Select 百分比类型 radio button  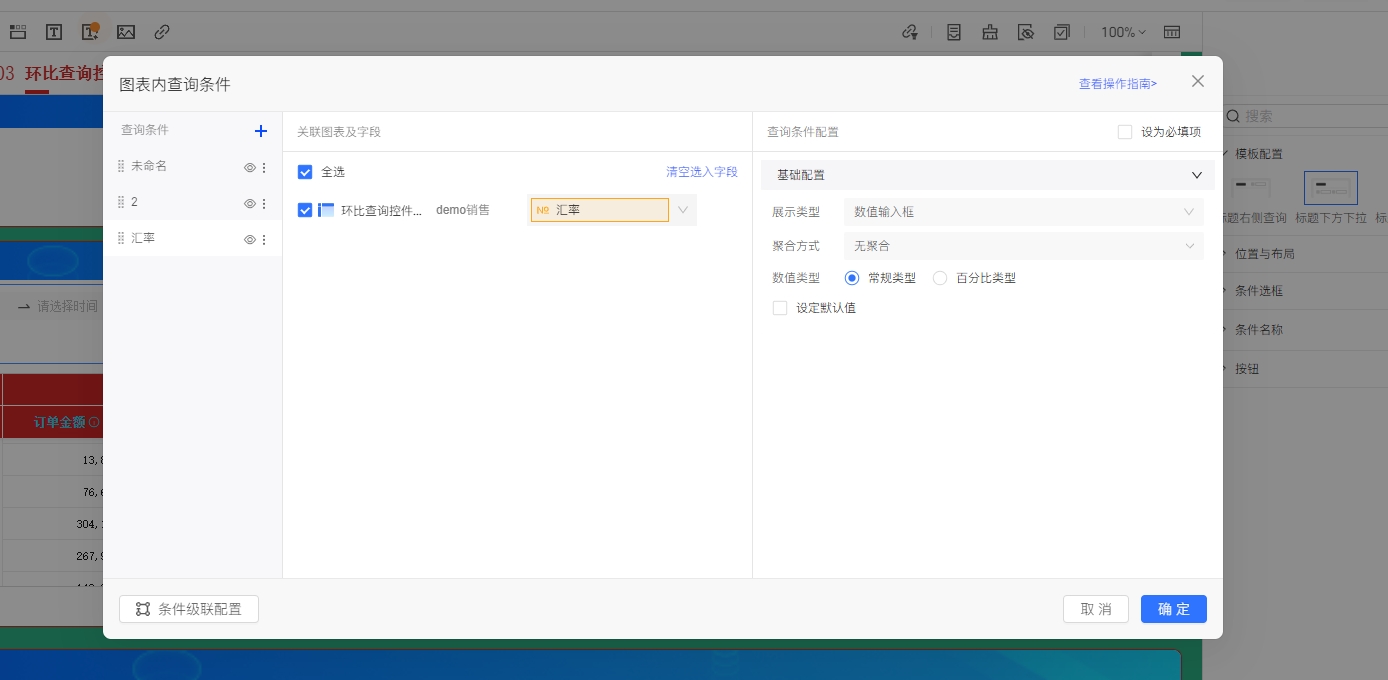pos(940,278)
